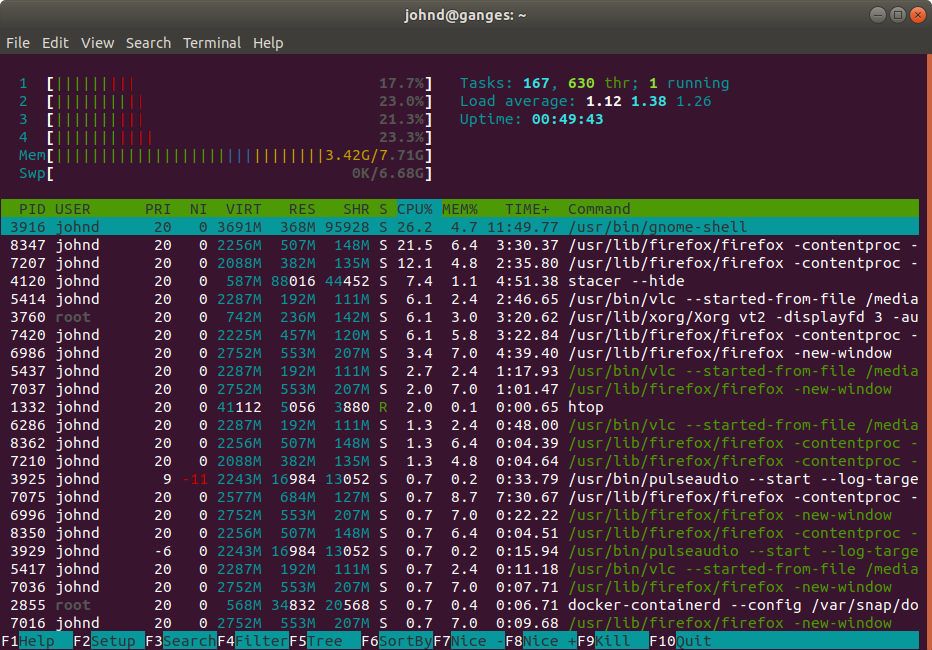Select pulseaudio process row PID 3925
The image size is (932, 650).
click(x=459, y=479)
